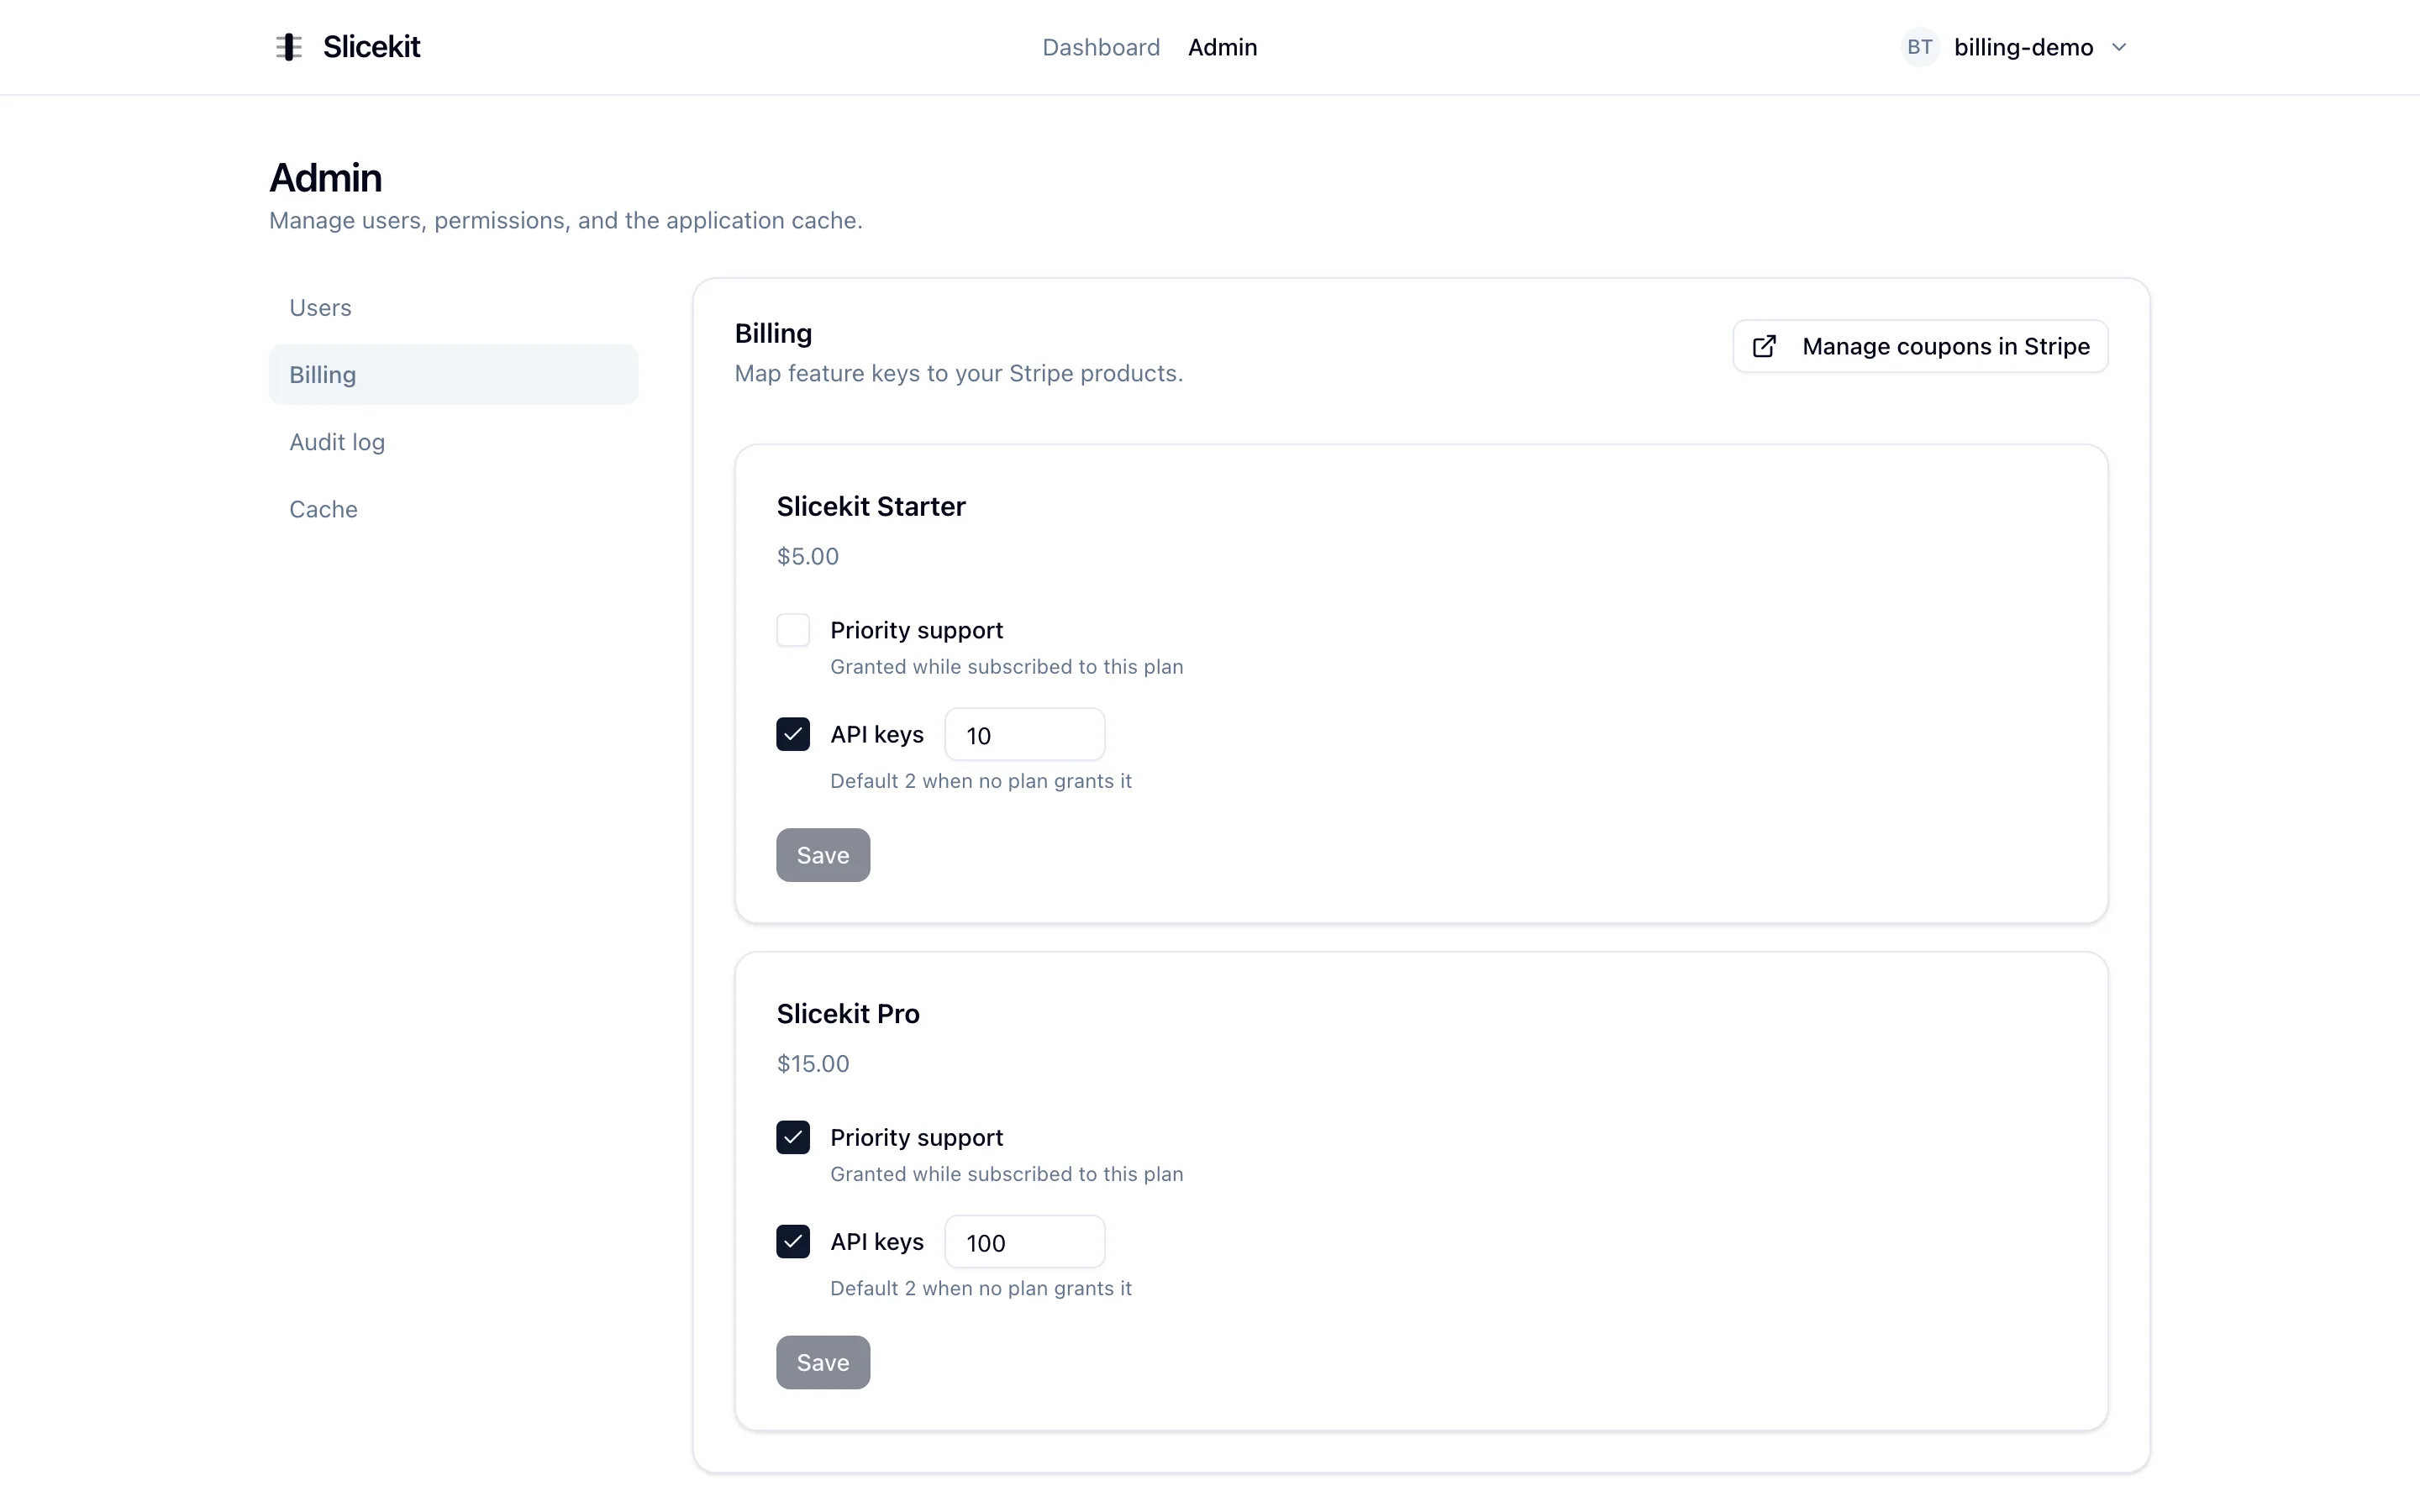Click 'Manage users, permissions, and the application cache.'
Viewport: 2420px width, 1512px height.
coord(565,220)
